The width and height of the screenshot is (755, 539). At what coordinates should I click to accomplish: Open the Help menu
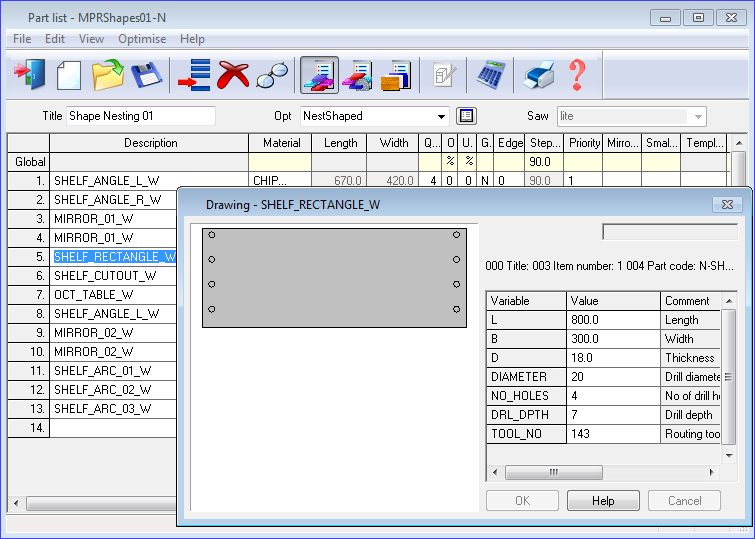pos(192,39)
